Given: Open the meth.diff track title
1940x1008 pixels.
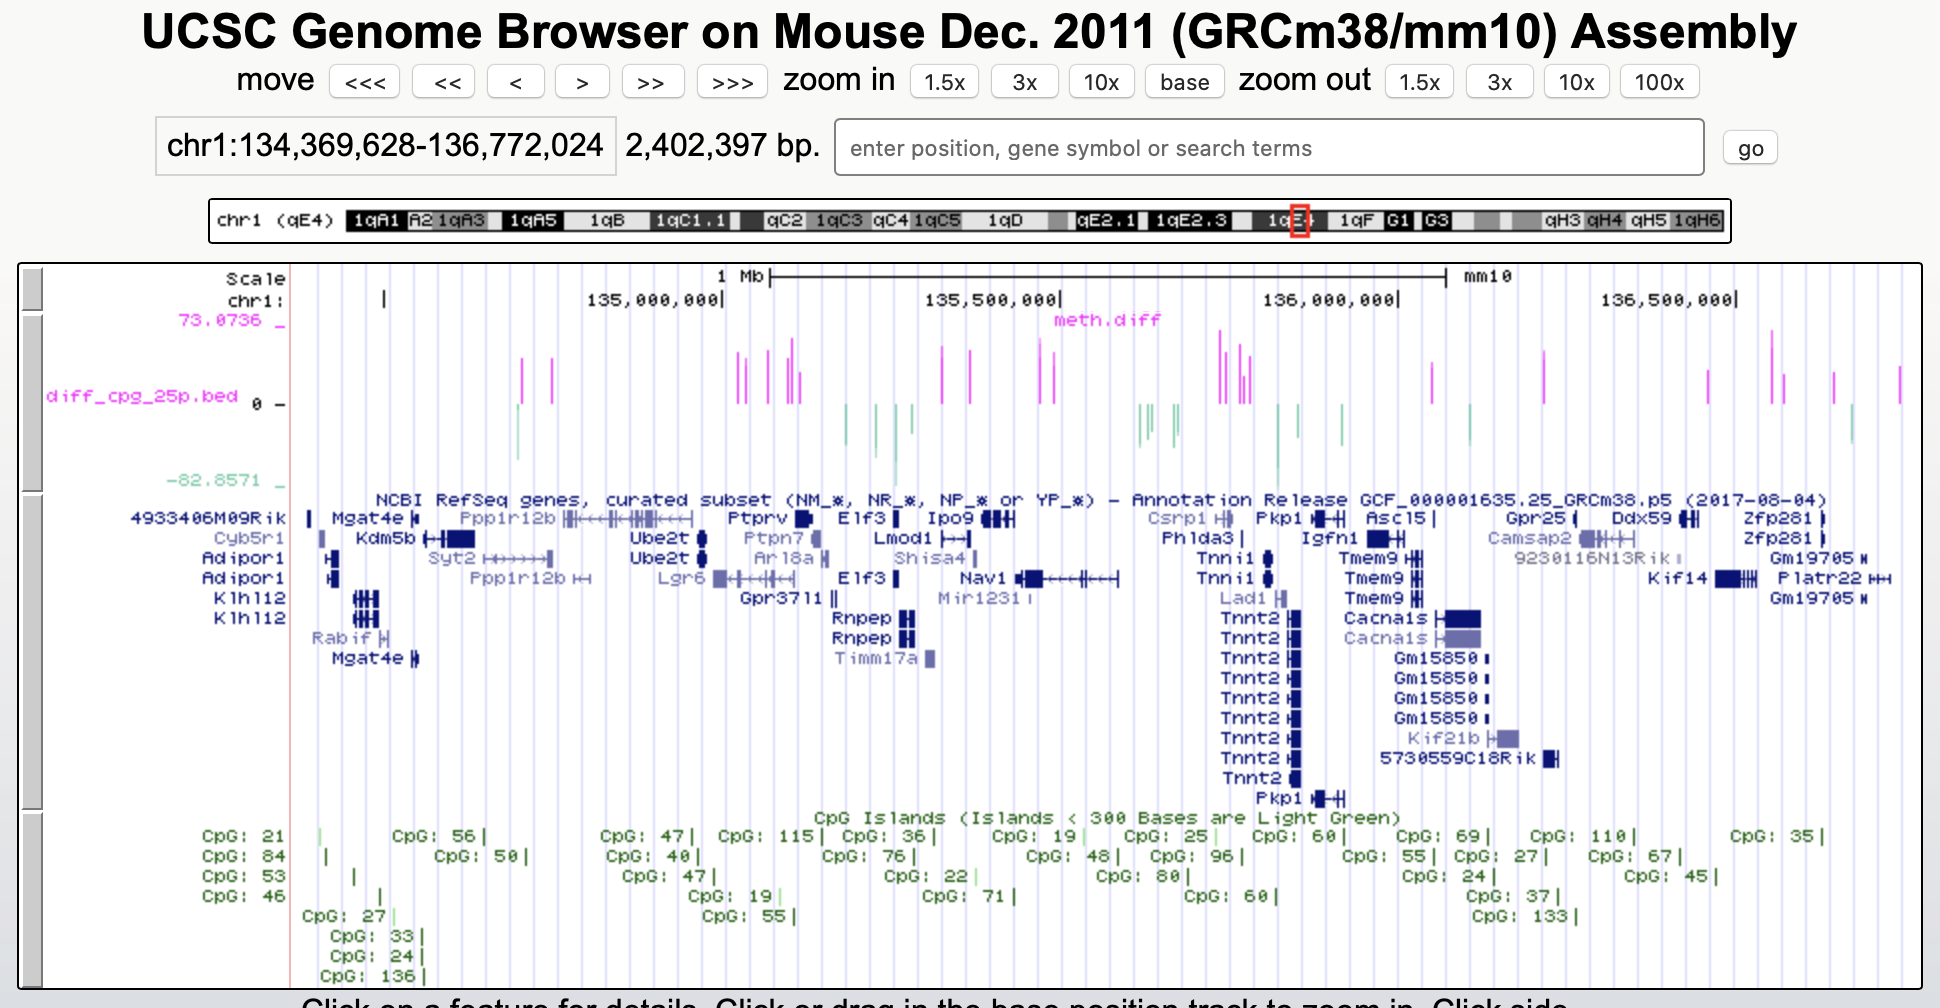Looking at the screenshot, I should [1107, 320].
